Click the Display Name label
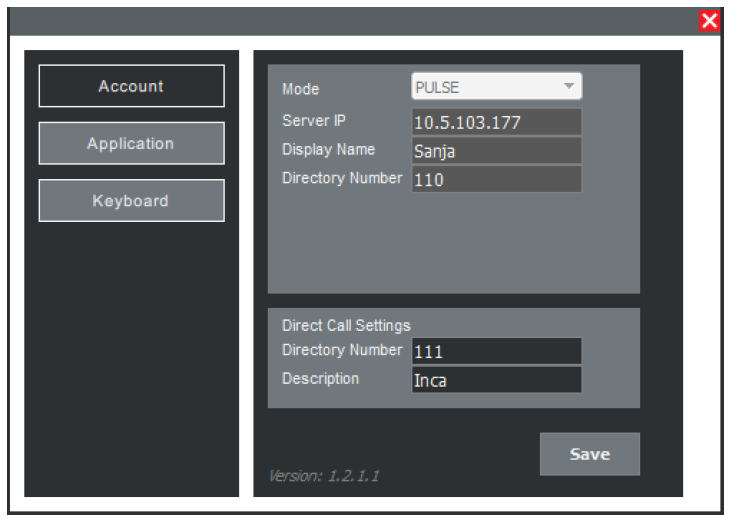 click(329, 149)
